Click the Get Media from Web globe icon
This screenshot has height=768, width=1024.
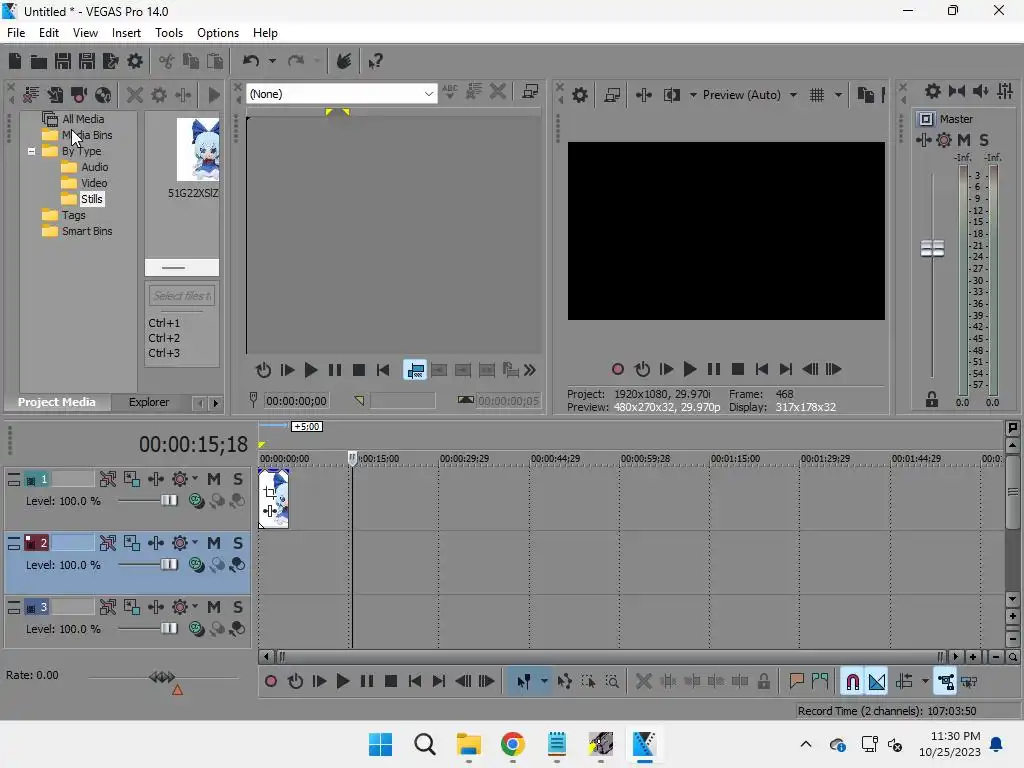(103, 95)
